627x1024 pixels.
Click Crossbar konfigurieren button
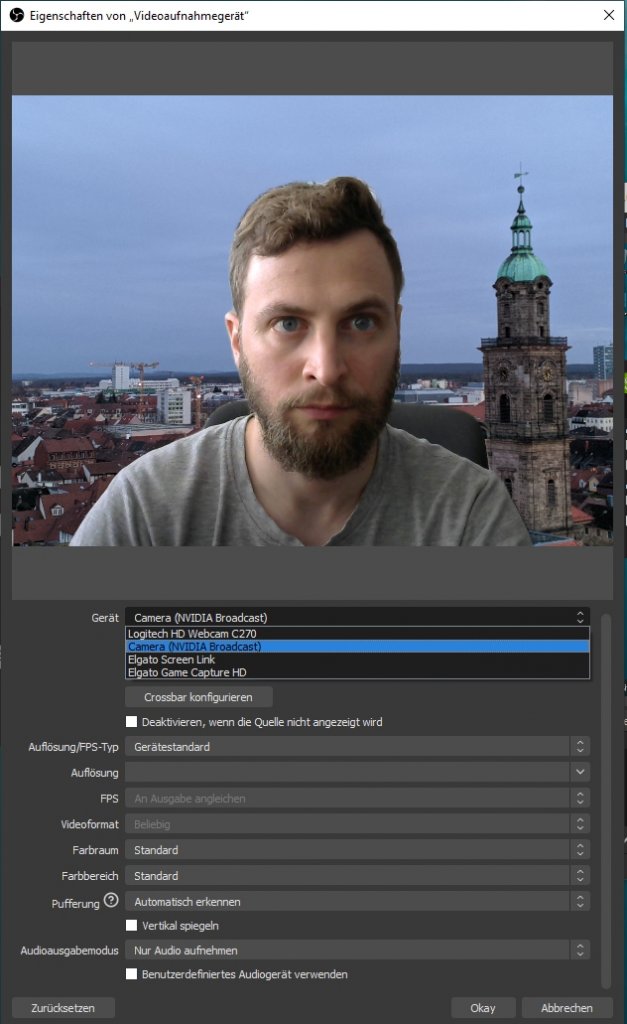[x=199, y=697]
